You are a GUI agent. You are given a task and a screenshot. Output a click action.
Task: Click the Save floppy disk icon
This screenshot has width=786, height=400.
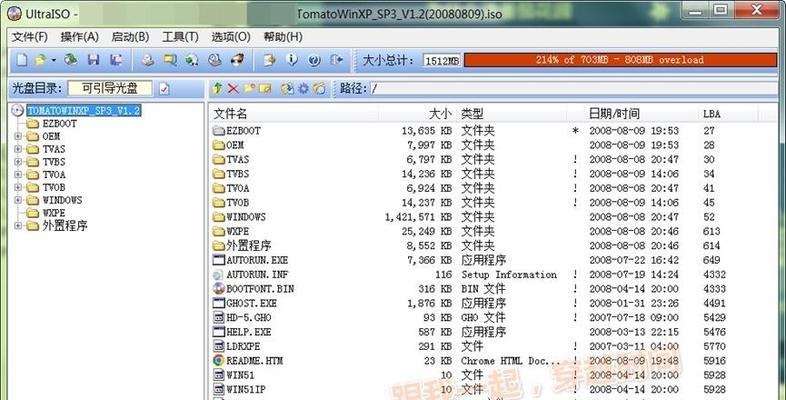click(x=93, y=60)
